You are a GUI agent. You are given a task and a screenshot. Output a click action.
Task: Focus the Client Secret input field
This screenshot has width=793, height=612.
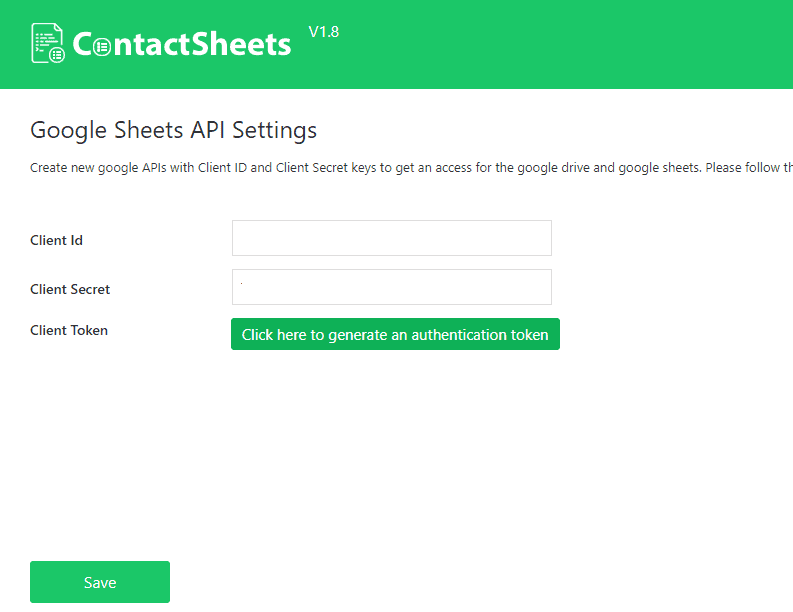click(x=391, y=287)
